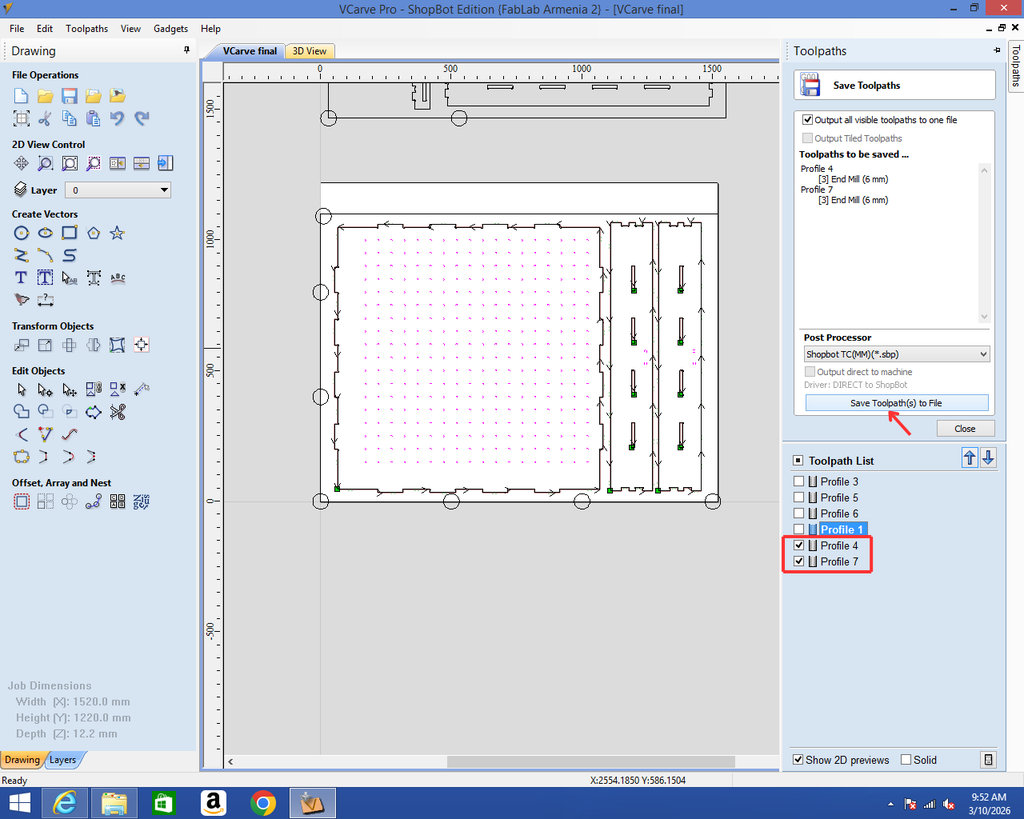Open Job Setup icon under File Operations
The image size is (1024, 819).
coord(21,118)
